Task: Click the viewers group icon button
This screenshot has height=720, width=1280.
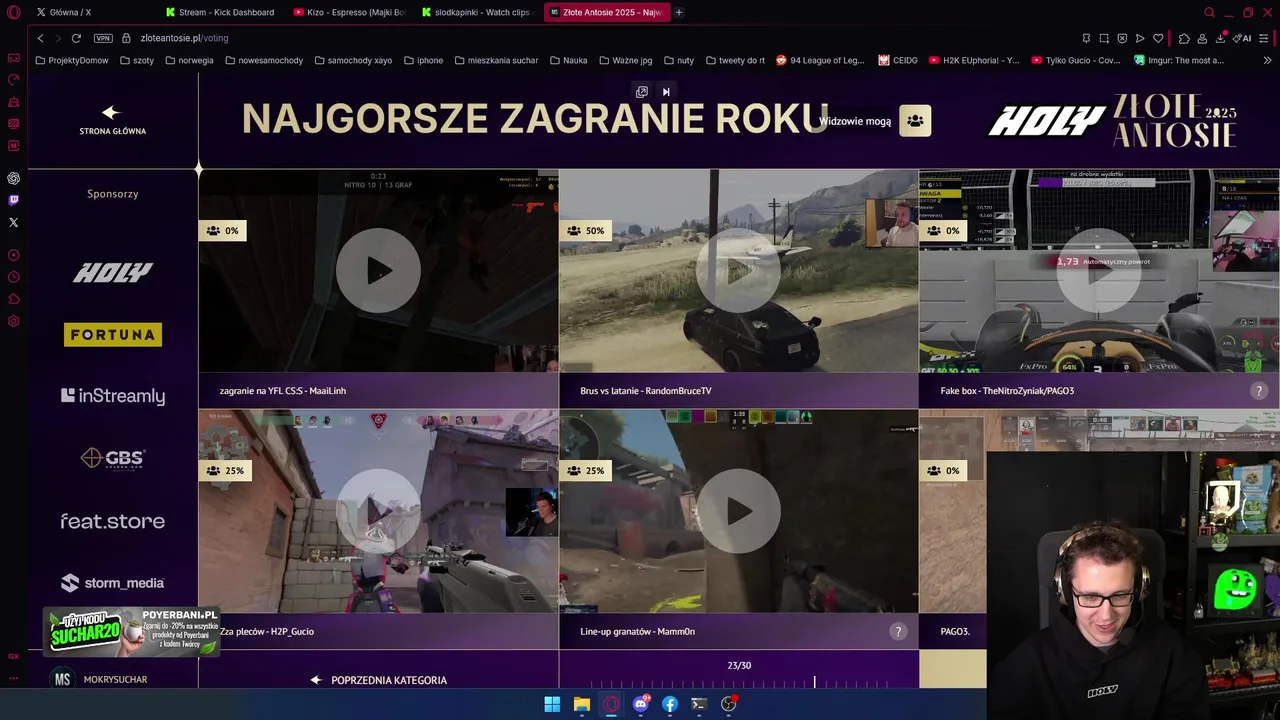Action: point(915,121)
